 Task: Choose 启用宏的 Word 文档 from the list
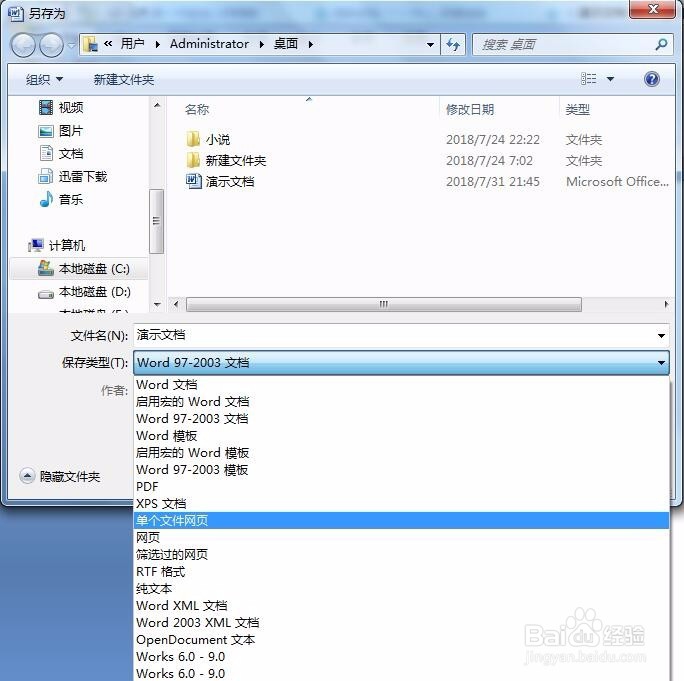tap(401, 402)
